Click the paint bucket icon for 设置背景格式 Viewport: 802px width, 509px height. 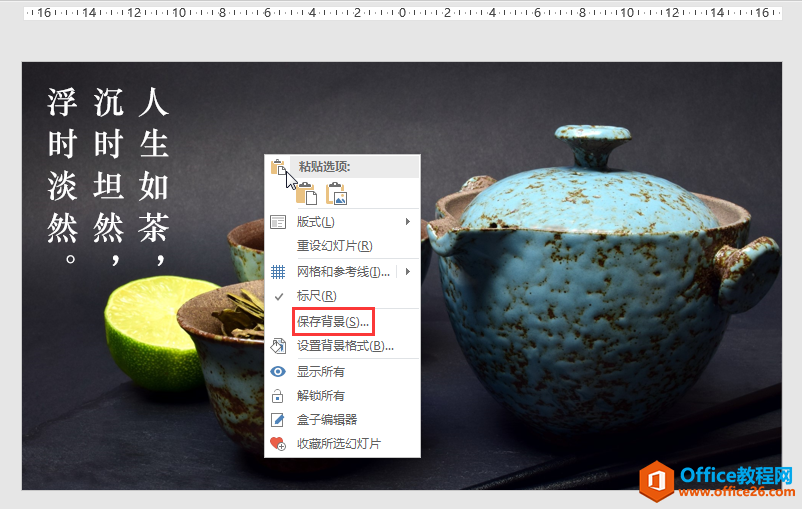tap(279, 346)
